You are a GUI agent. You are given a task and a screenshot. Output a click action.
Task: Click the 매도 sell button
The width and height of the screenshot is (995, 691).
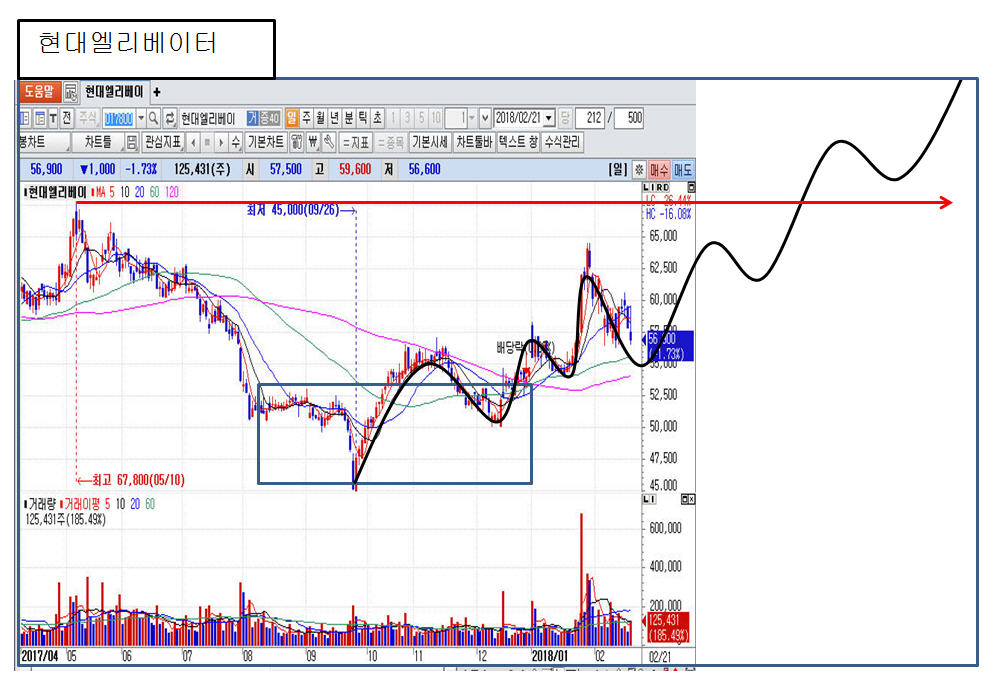(x=683, y=170)
